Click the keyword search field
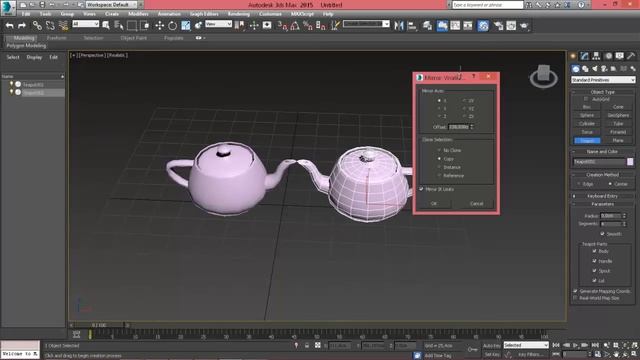 [488, 5]
